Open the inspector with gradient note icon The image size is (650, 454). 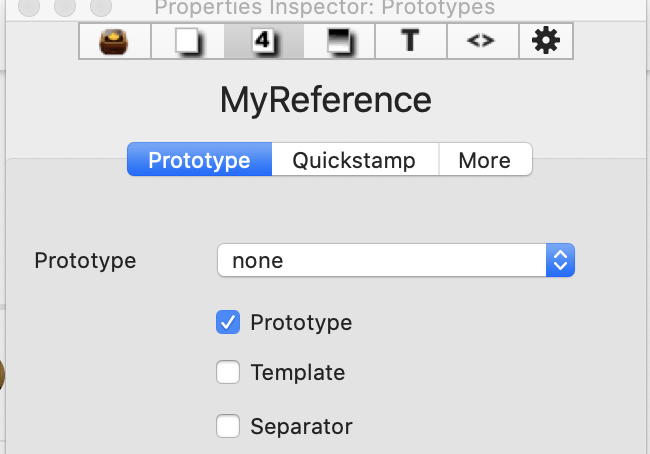coord(339,41)
